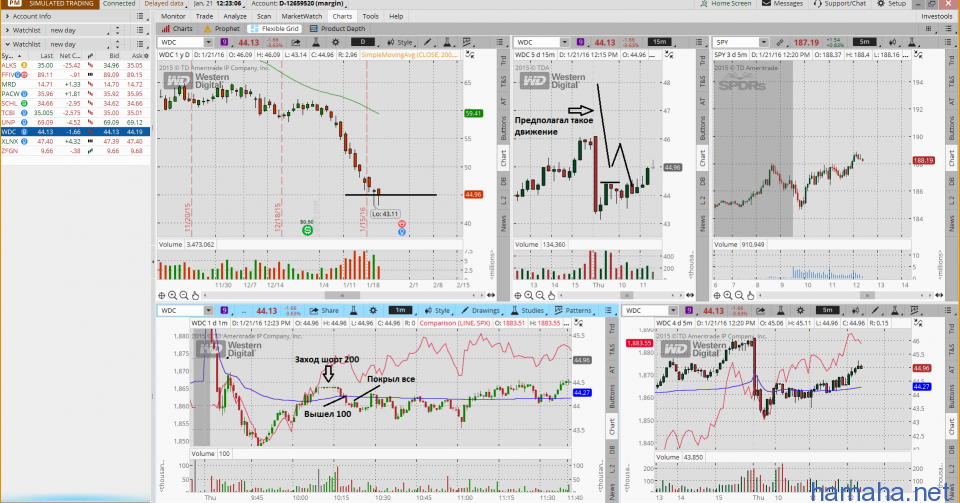960x503 pixels.
Task: Open T&S side tab of WDC daily chart
Action: [x=504, y=80]
